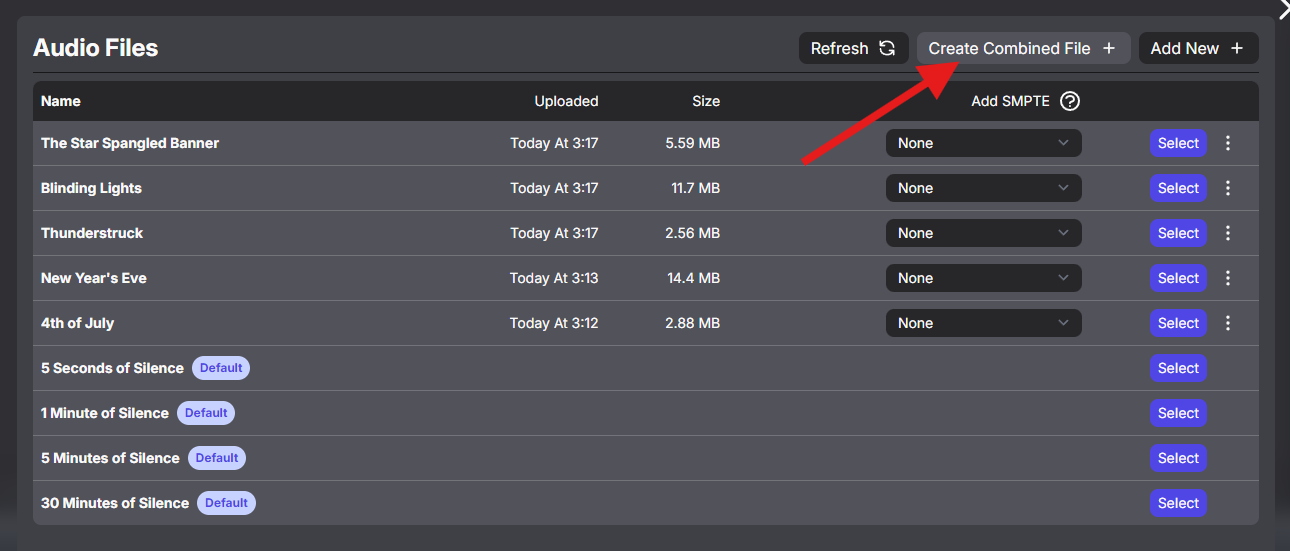This screenshot has height=551, width=1290.
Task: Open SMPTE dropdown for Blinding Lights
Action: pyautogui.click(x=983, y=188)
